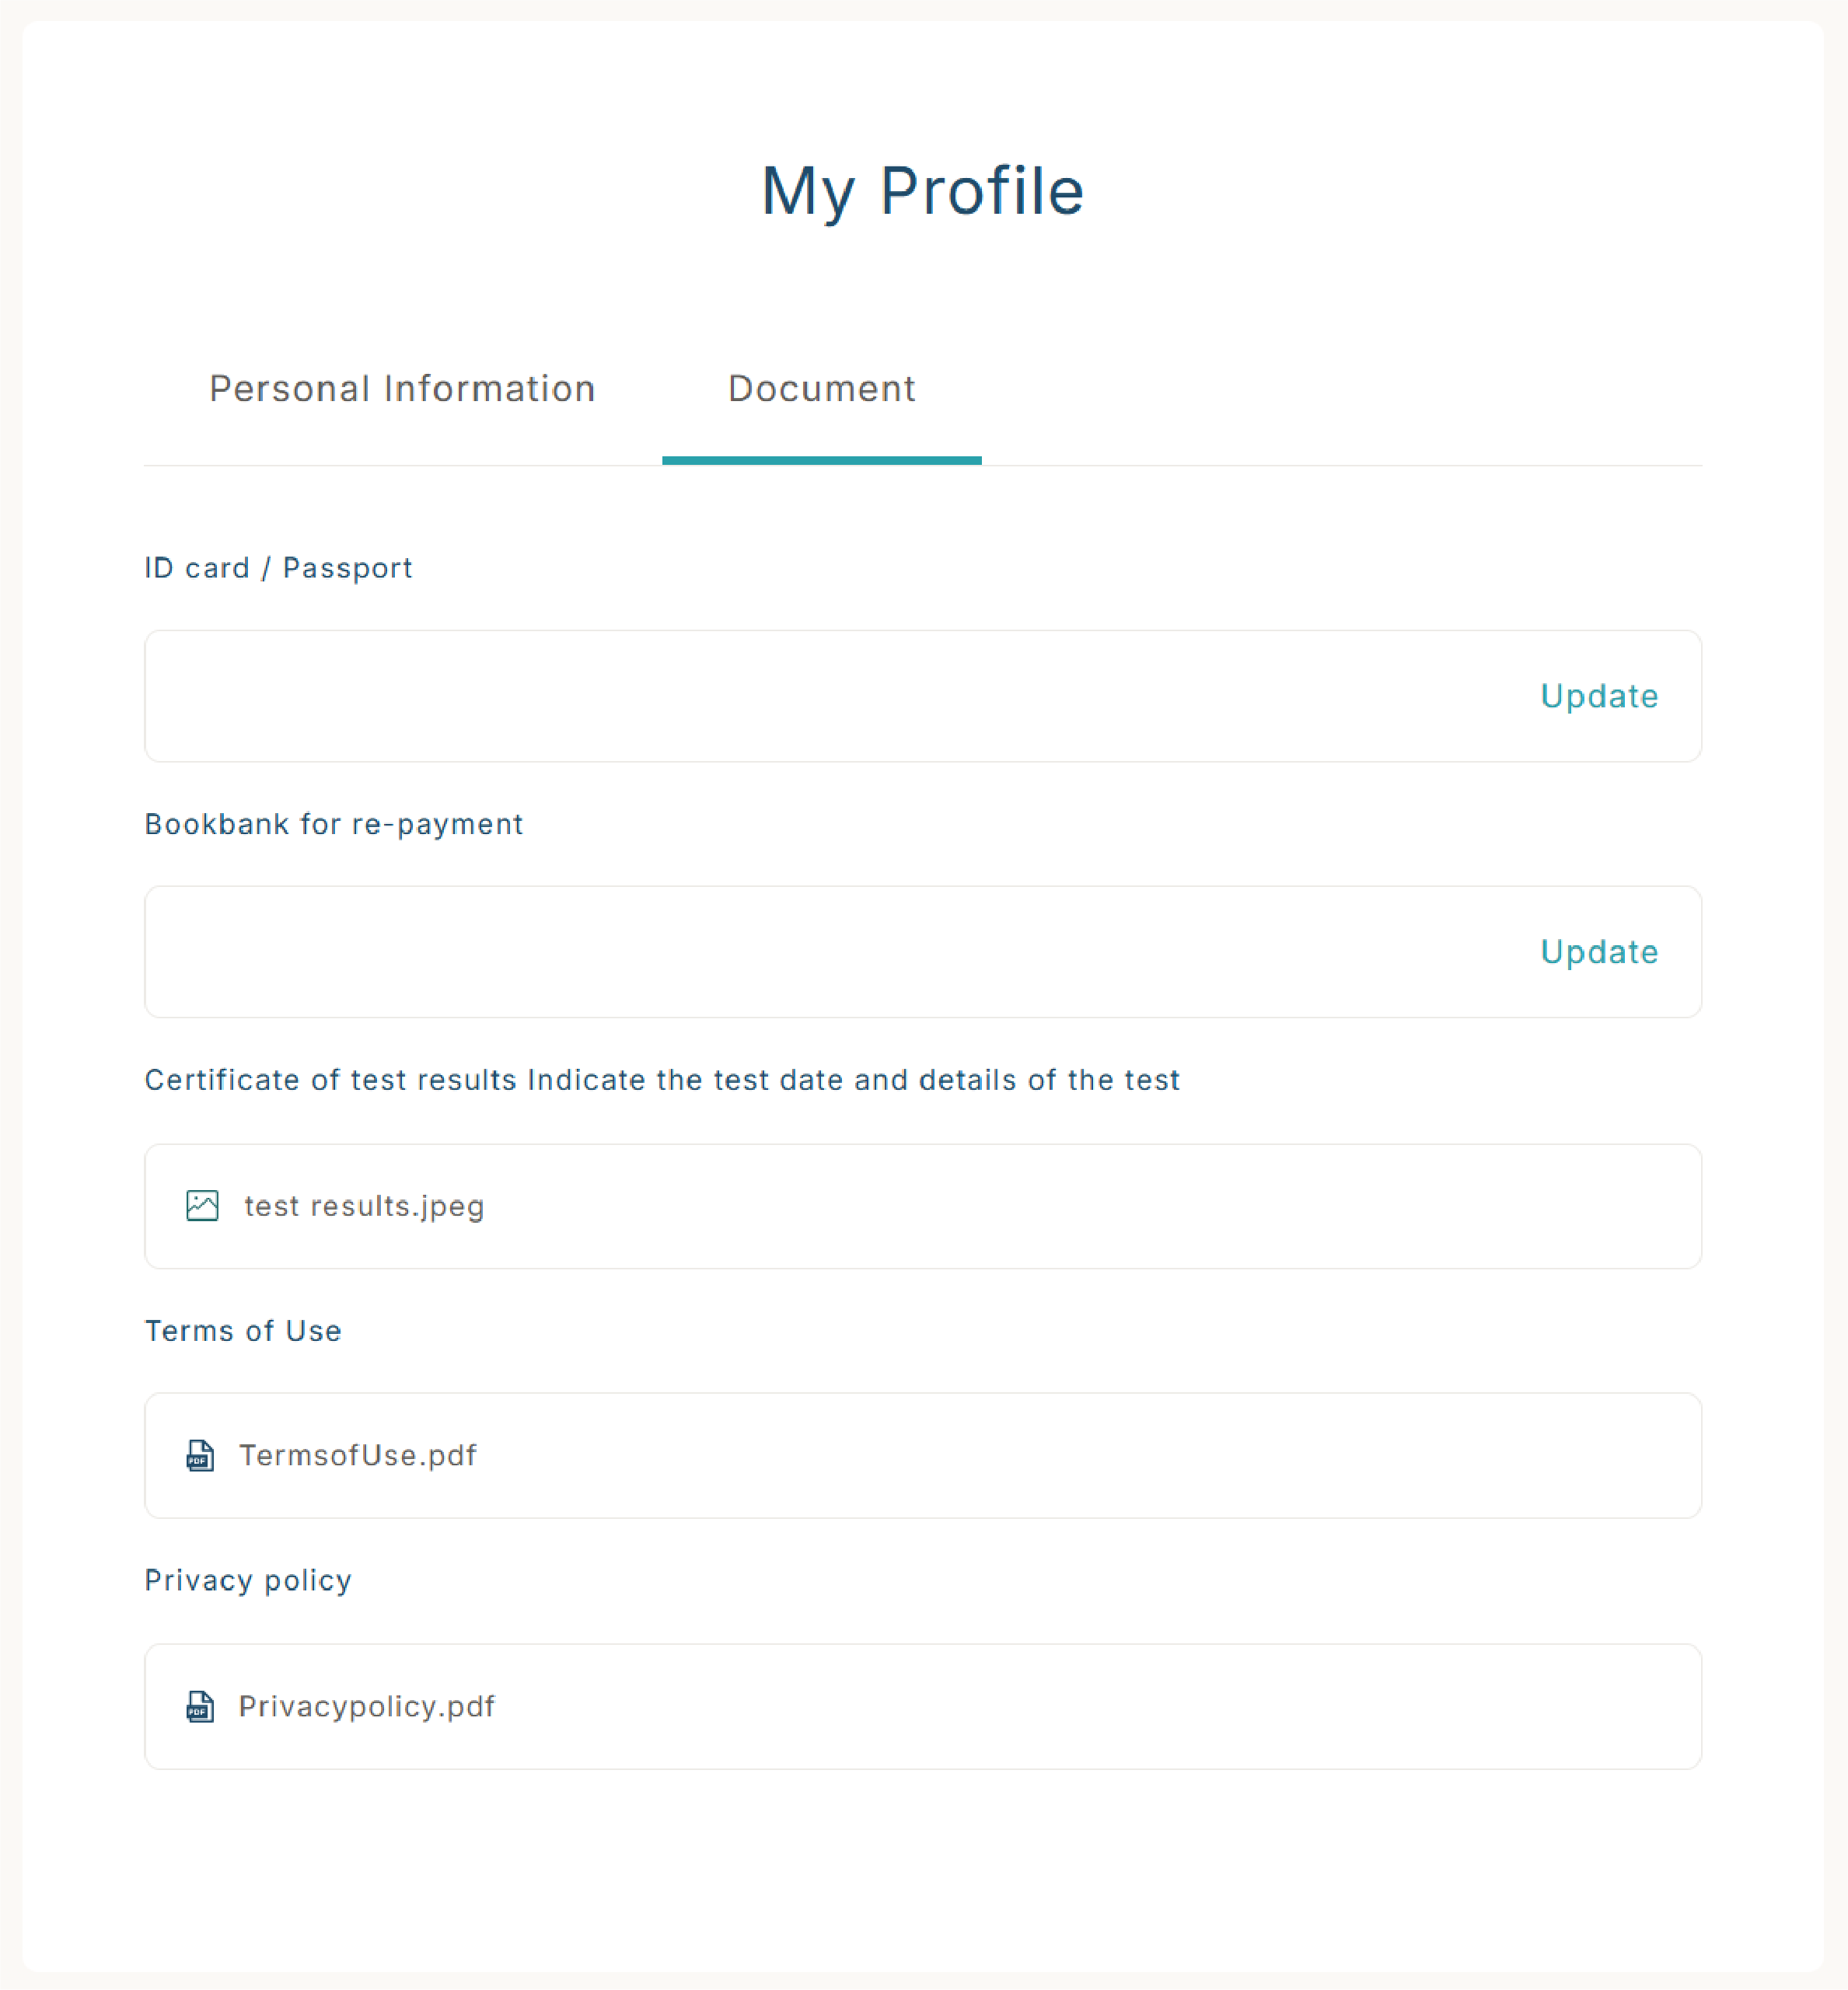Click the Privacy policy label
1848x1990 pixels.
[x=248, y=1580]
